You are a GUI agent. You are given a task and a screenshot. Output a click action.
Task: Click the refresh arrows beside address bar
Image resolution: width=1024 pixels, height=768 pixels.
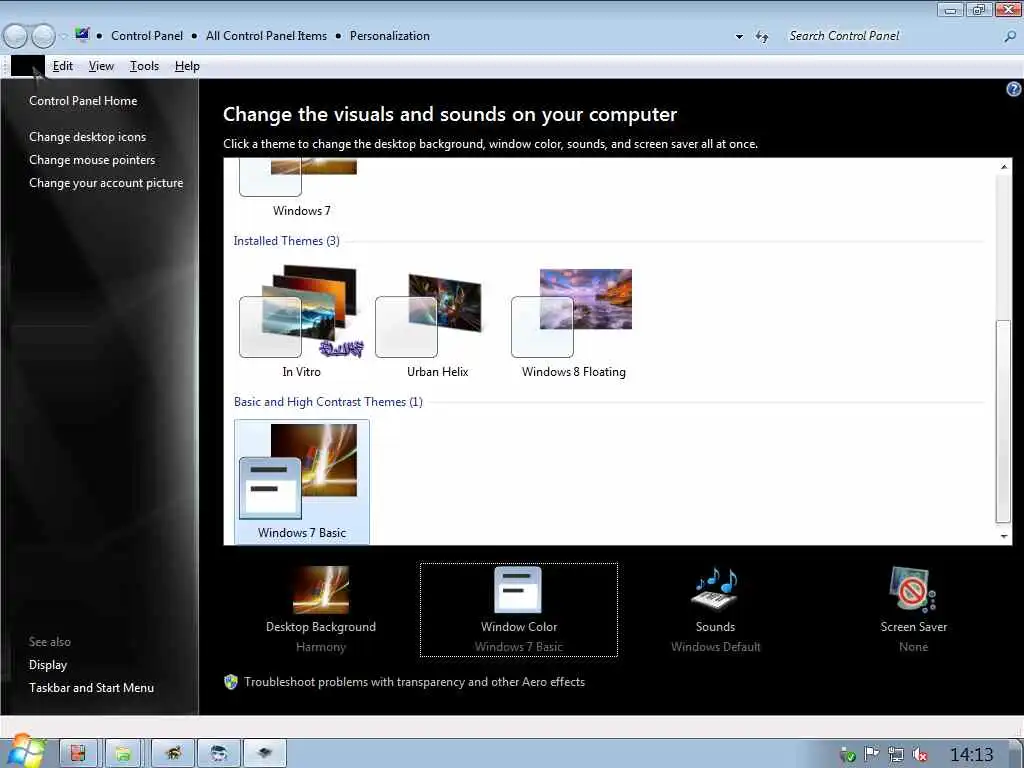tap(761, 37)
